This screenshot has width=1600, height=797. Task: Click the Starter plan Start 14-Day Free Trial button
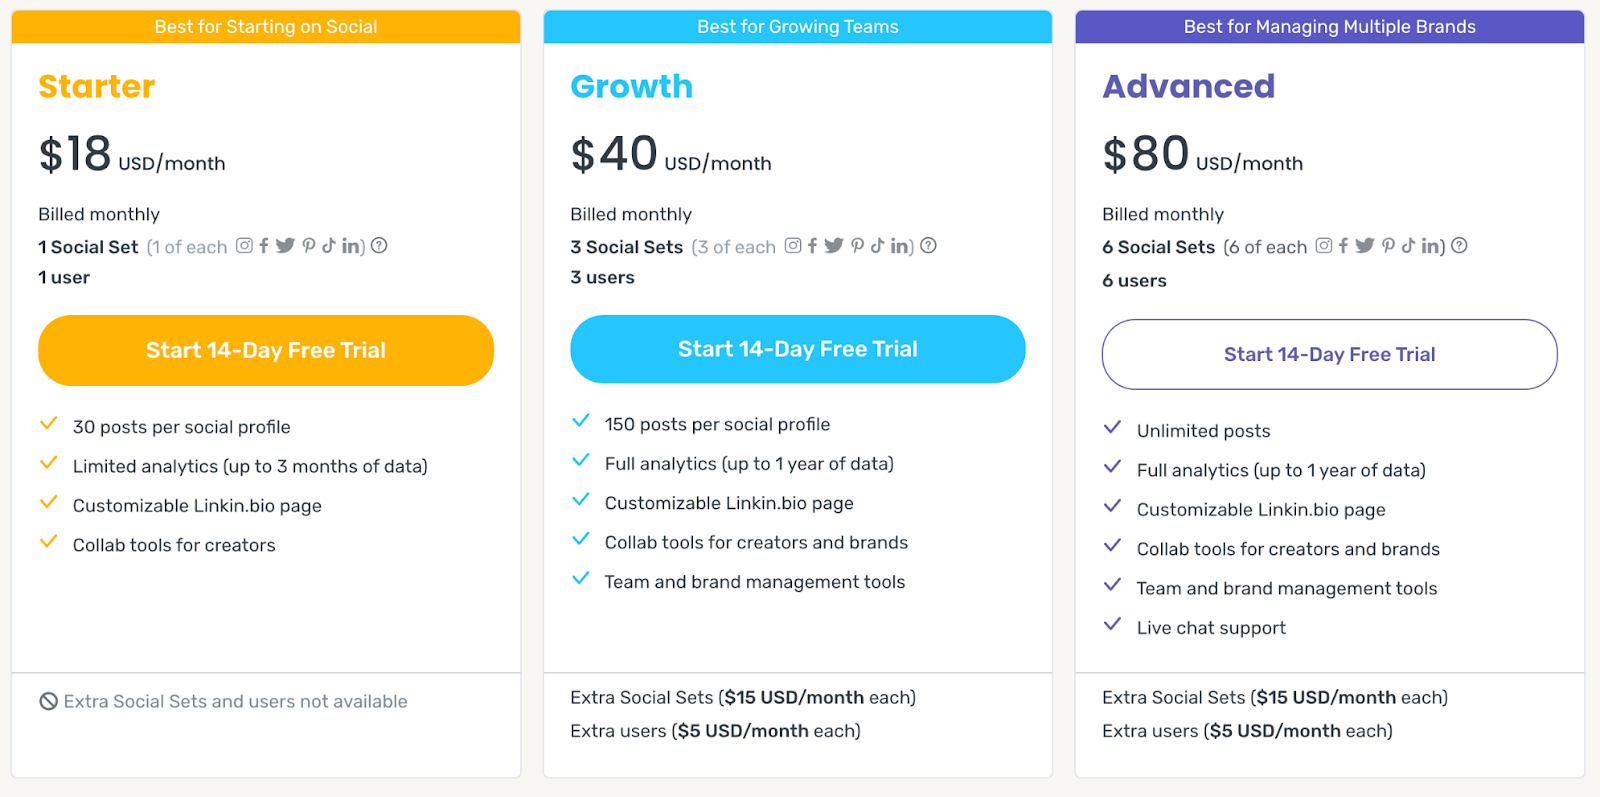point(266,350)
